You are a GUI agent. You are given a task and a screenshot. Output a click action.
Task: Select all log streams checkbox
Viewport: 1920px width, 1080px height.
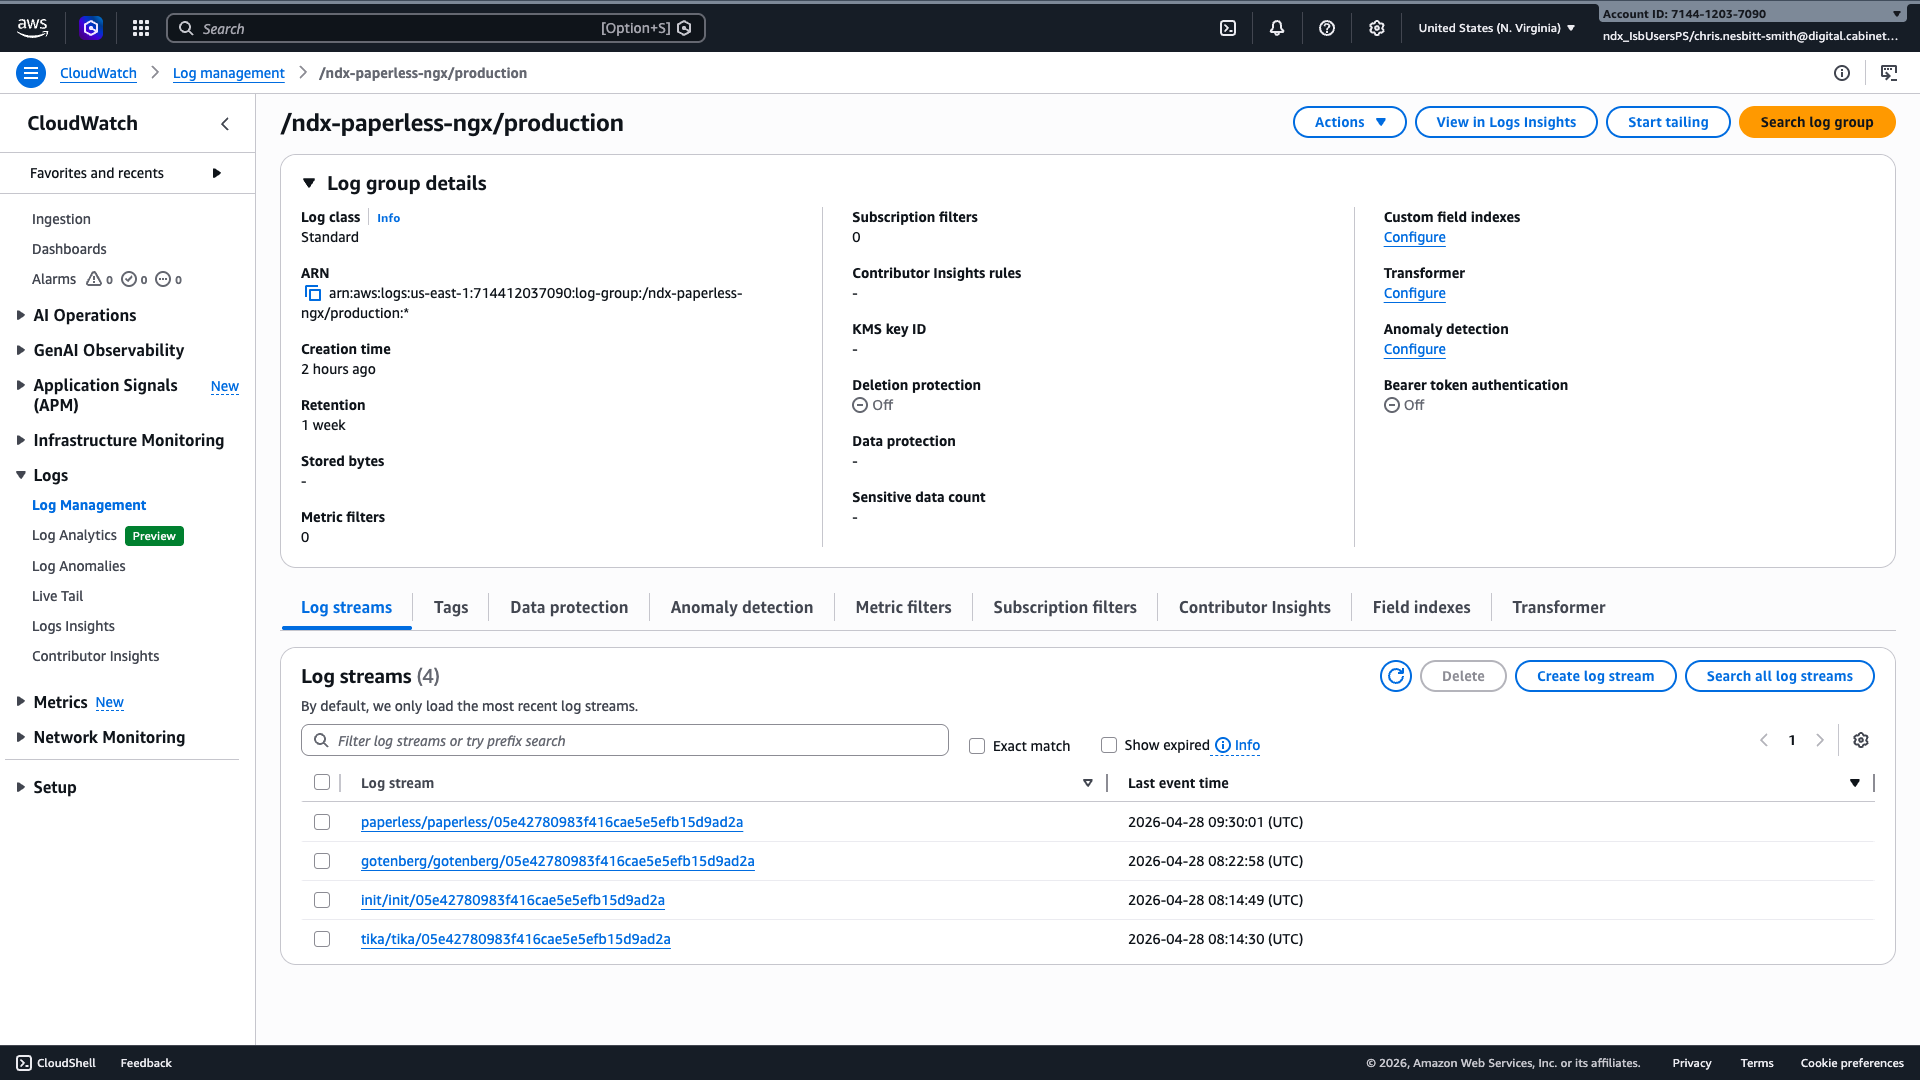(x=322, y=782)
